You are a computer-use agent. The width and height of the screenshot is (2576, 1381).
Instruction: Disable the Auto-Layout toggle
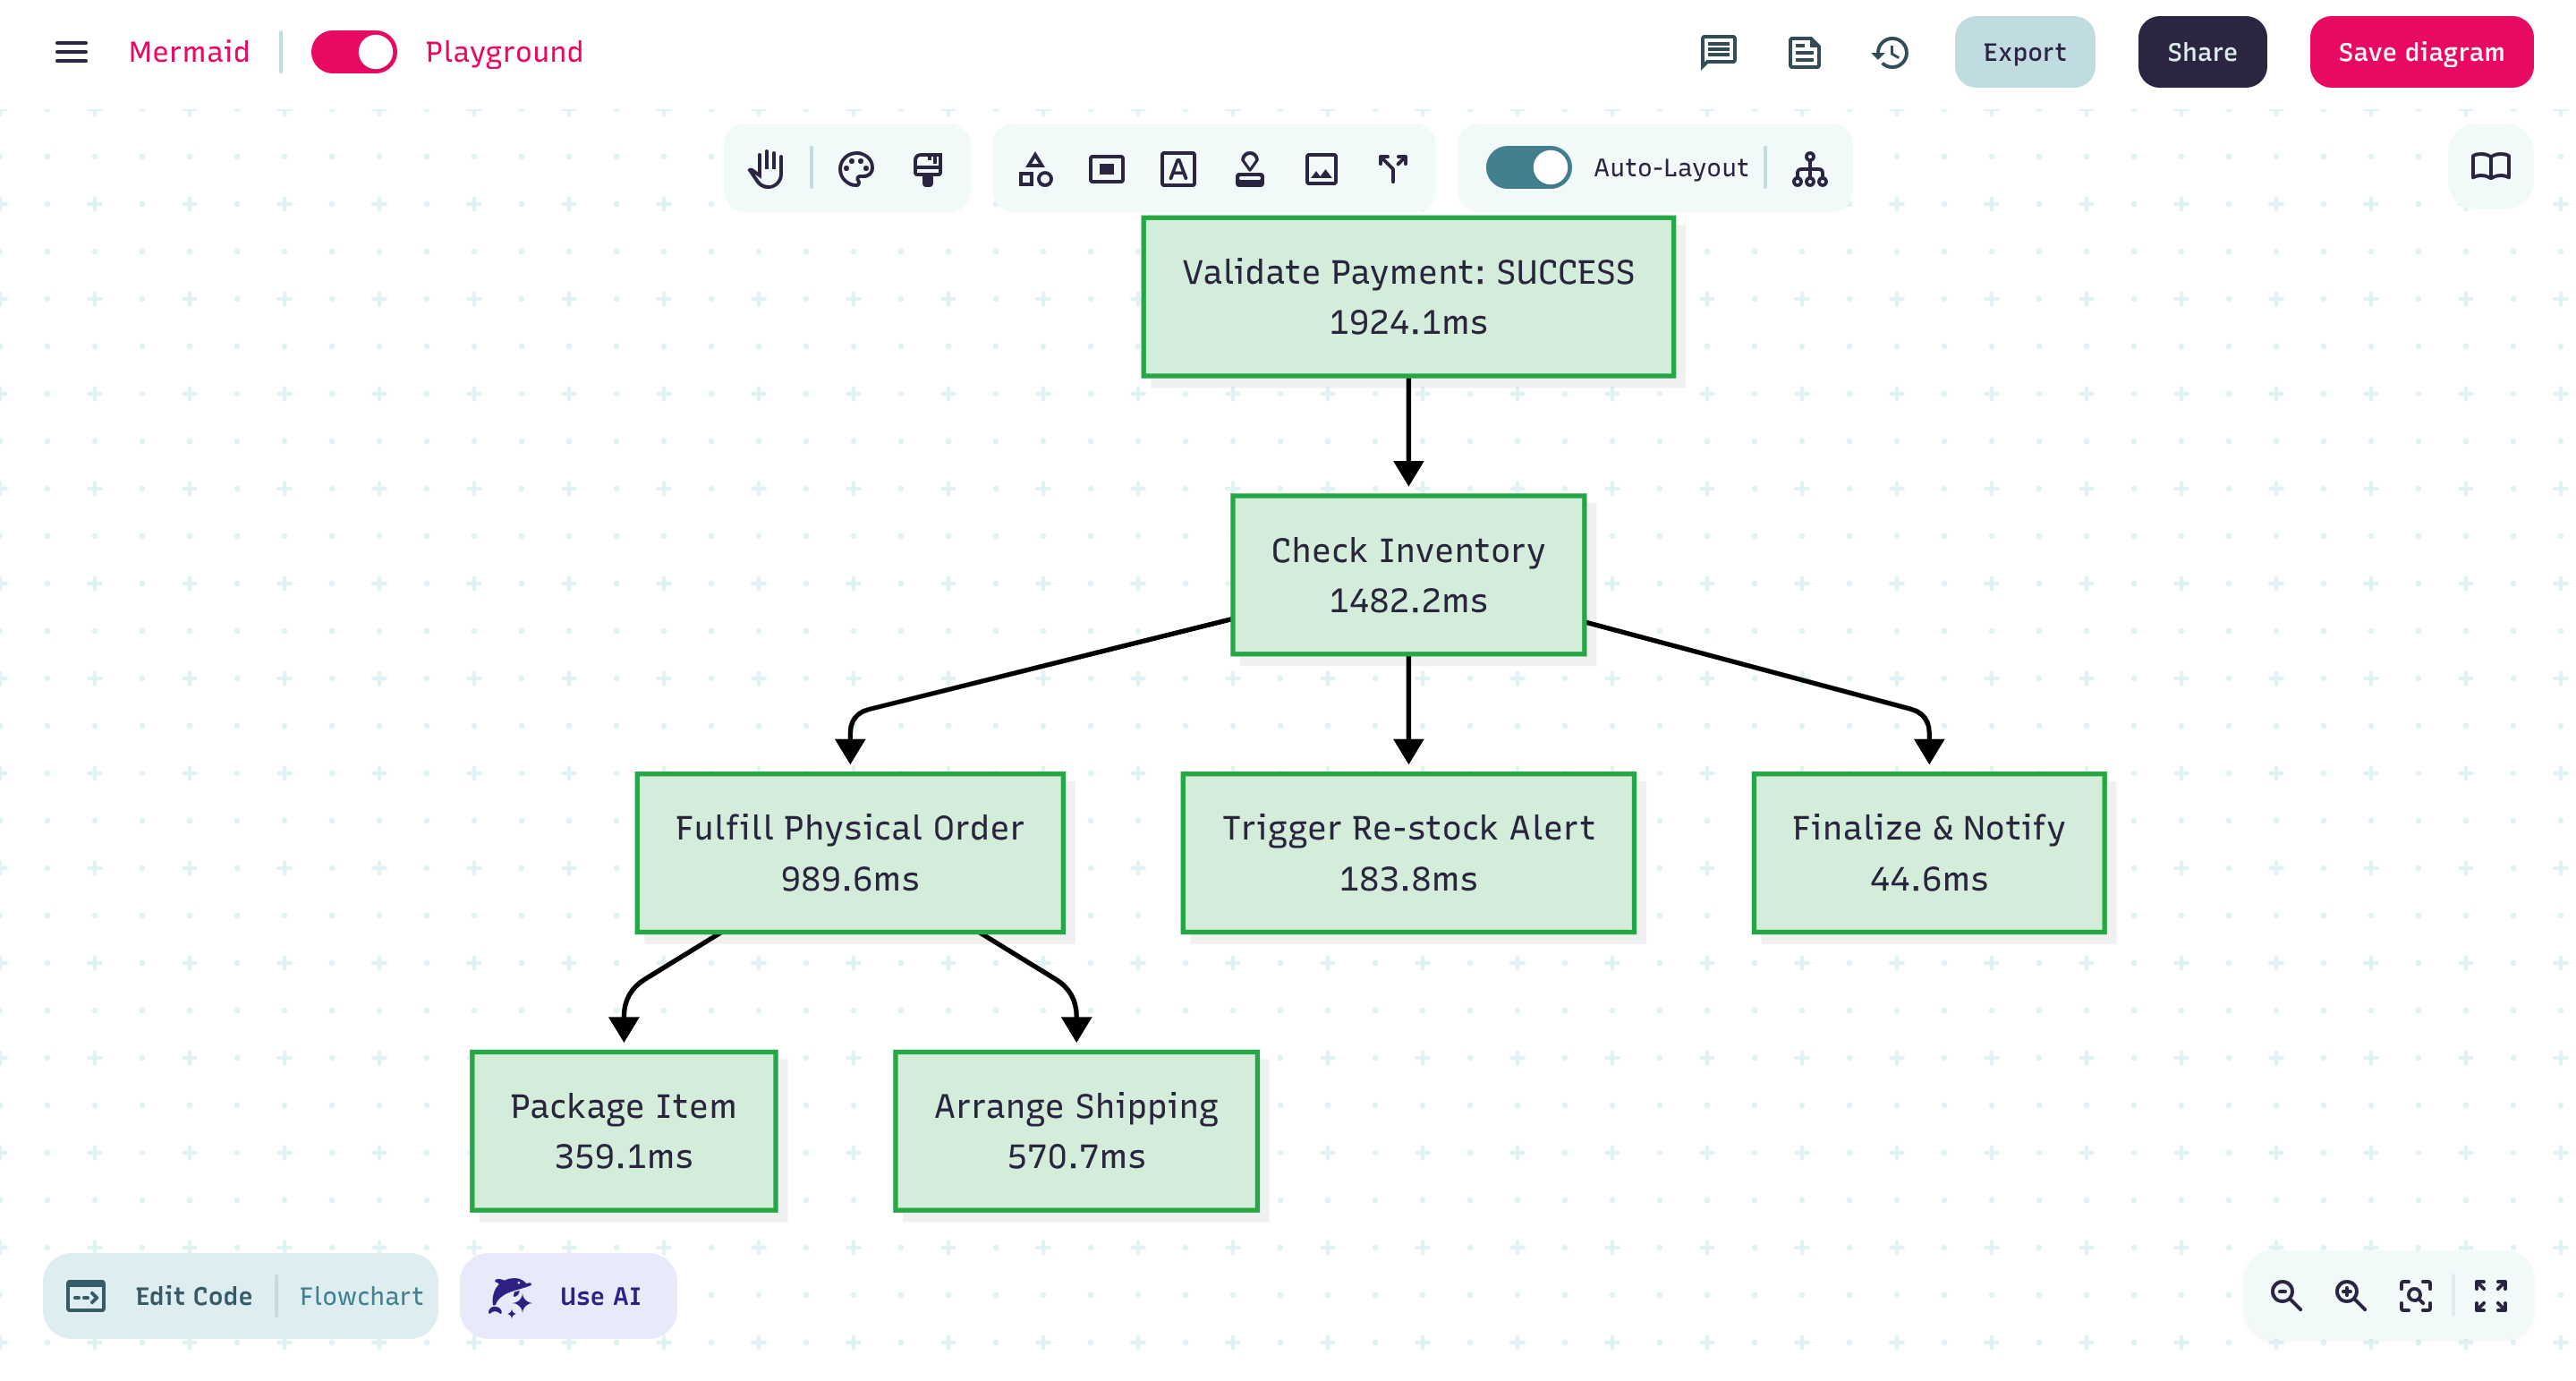(1527, 168)
